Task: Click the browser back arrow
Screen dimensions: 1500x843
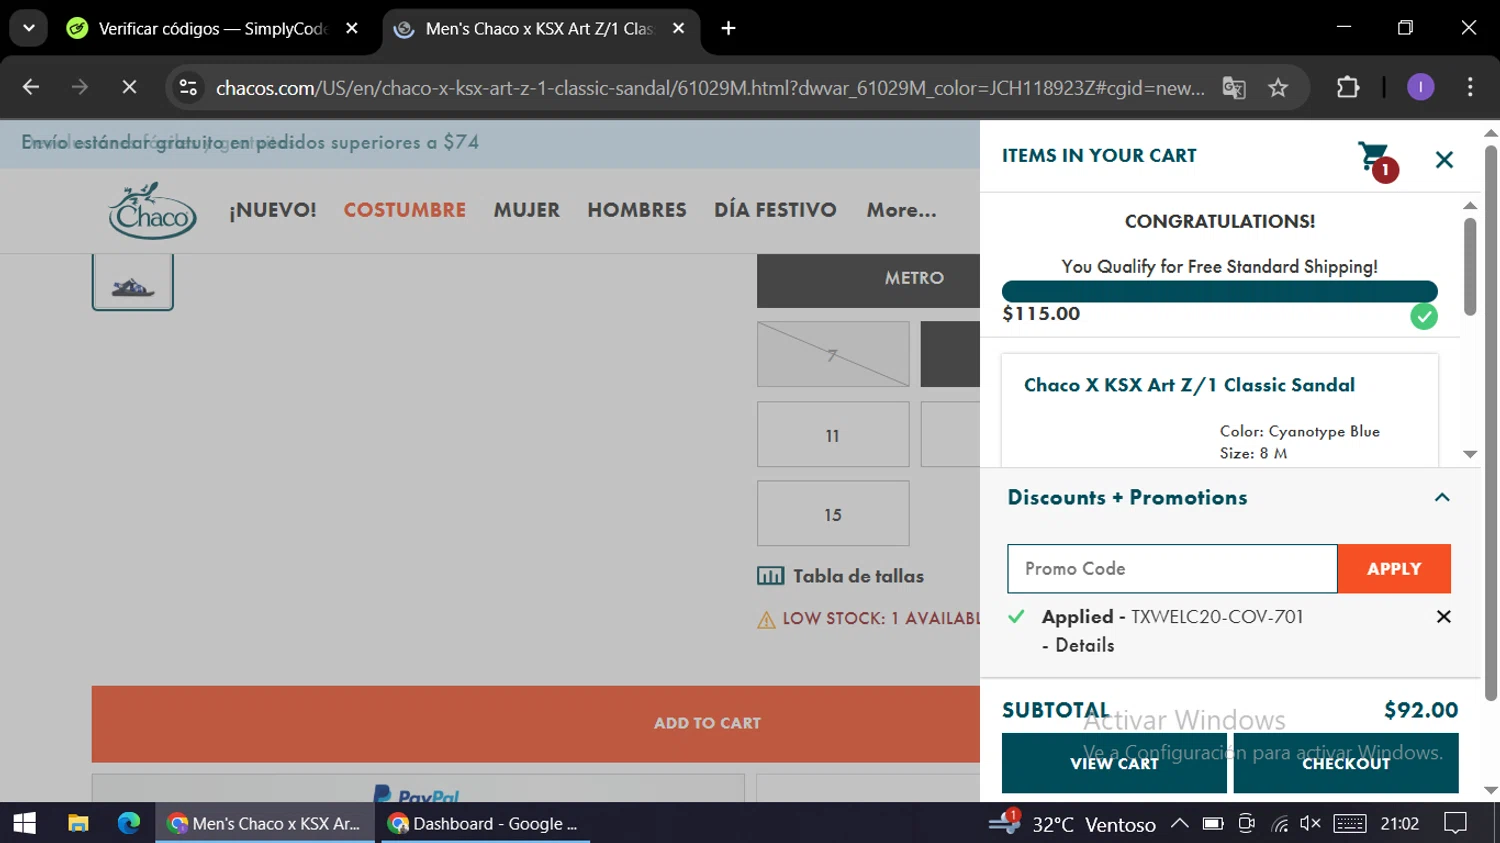Action: tap(31, 88)
